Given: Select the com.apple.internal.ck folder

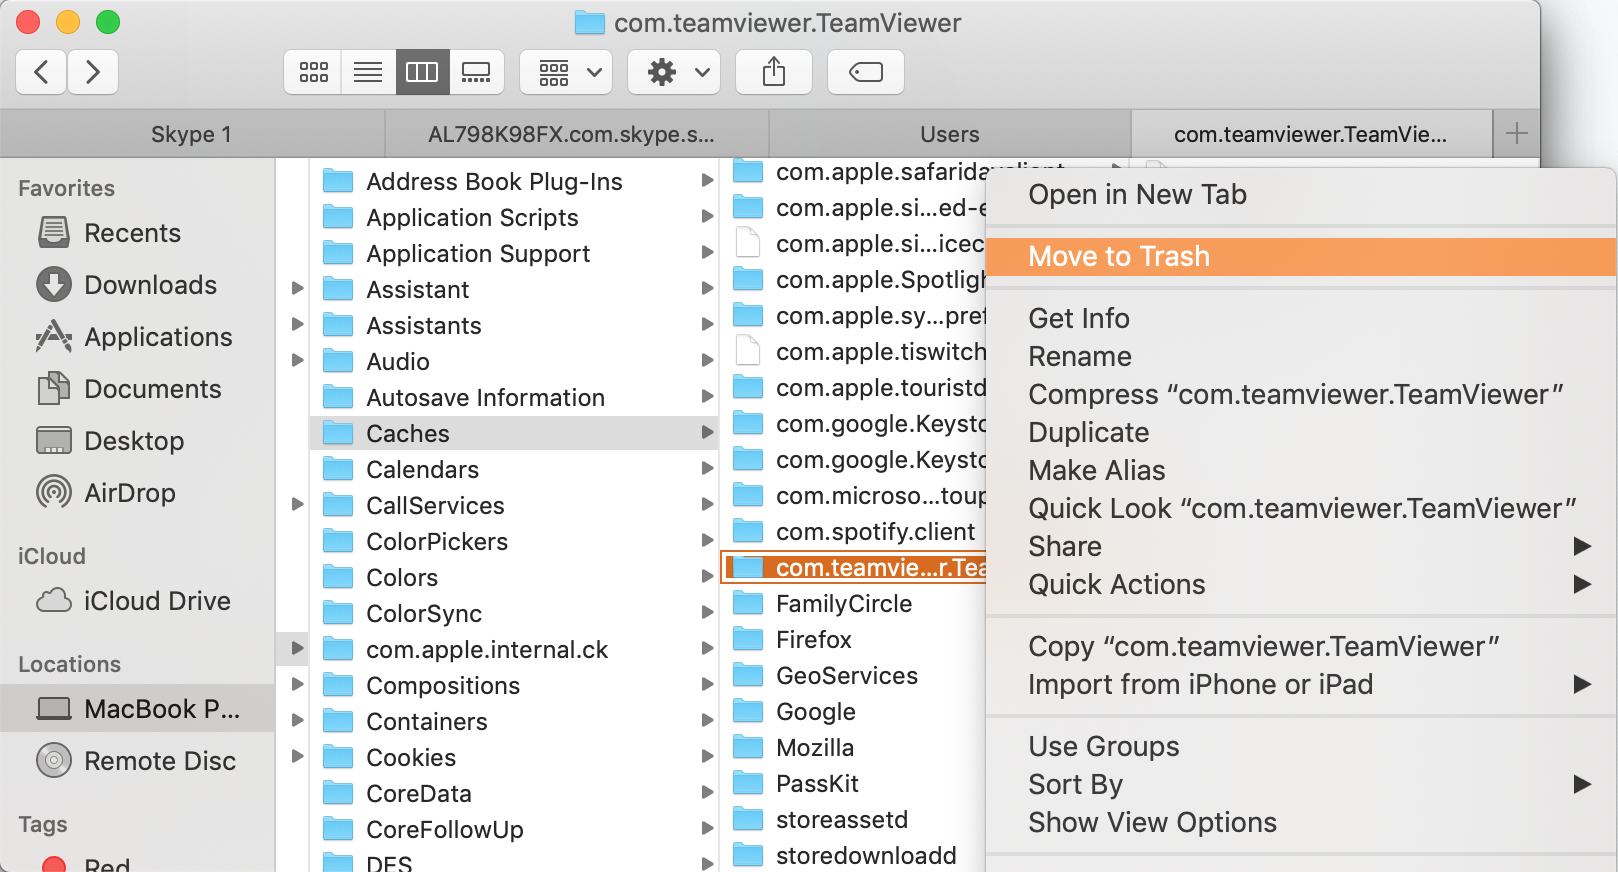Looking at the screenshot, I should point(514,650).
